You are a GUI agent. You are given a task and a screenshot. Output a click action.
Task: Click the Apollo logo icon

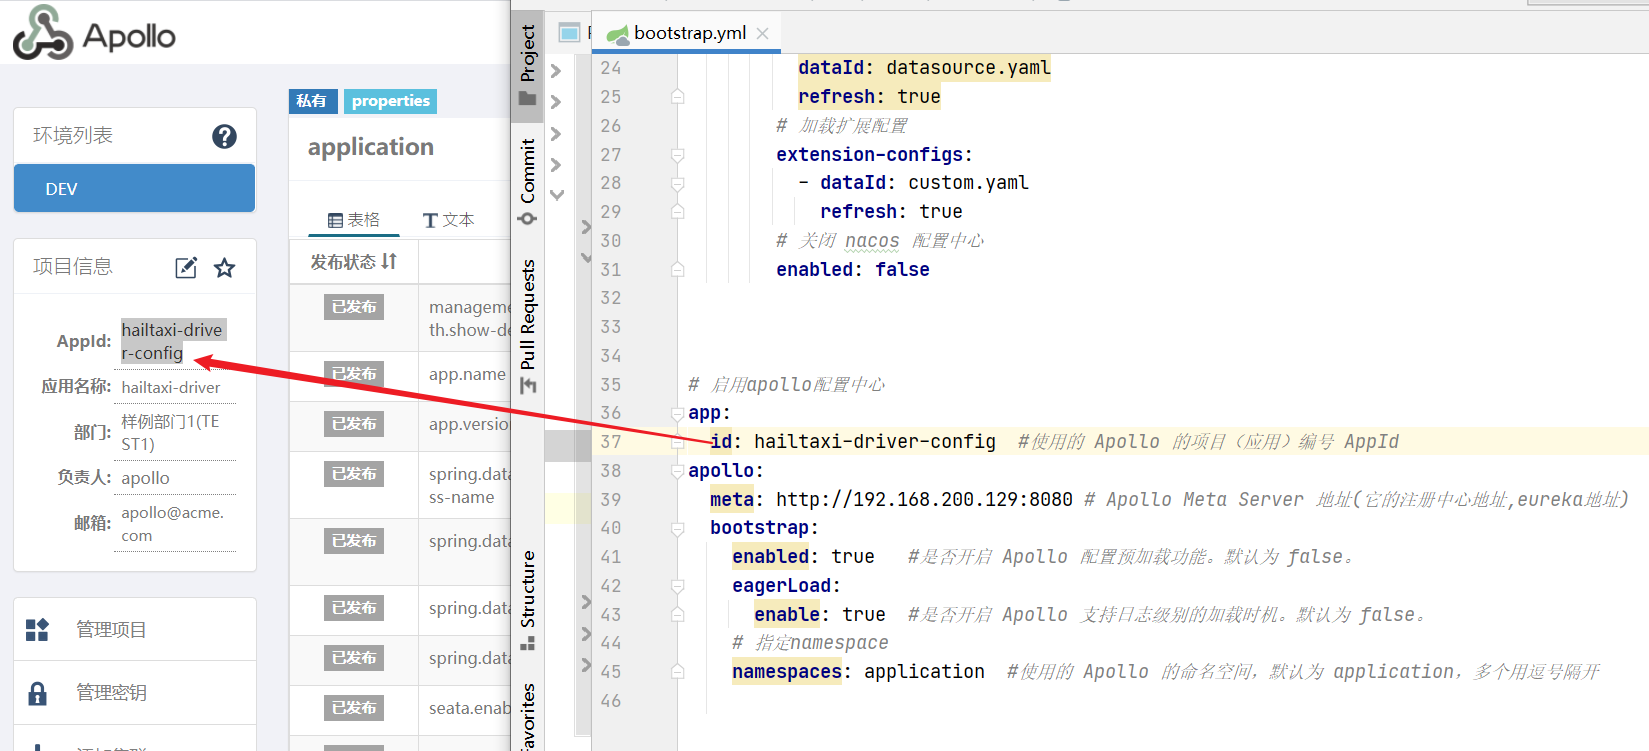[43, 33]
